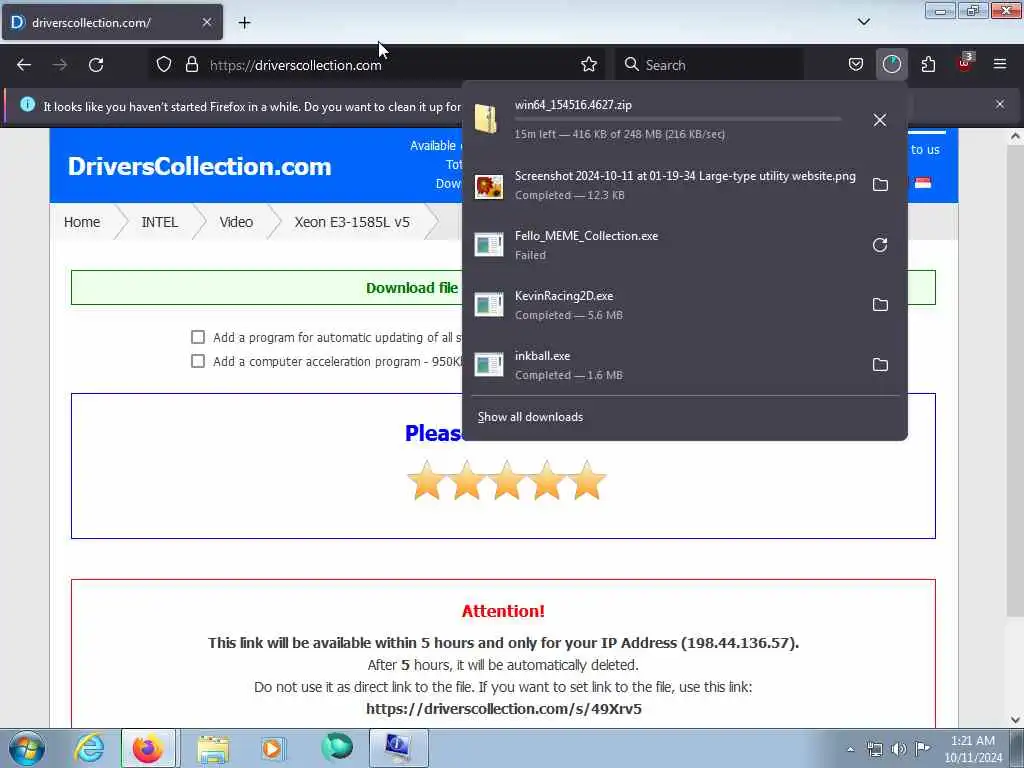
Task: Open the Save to Pocket icon
Action: tap(856, 65)
